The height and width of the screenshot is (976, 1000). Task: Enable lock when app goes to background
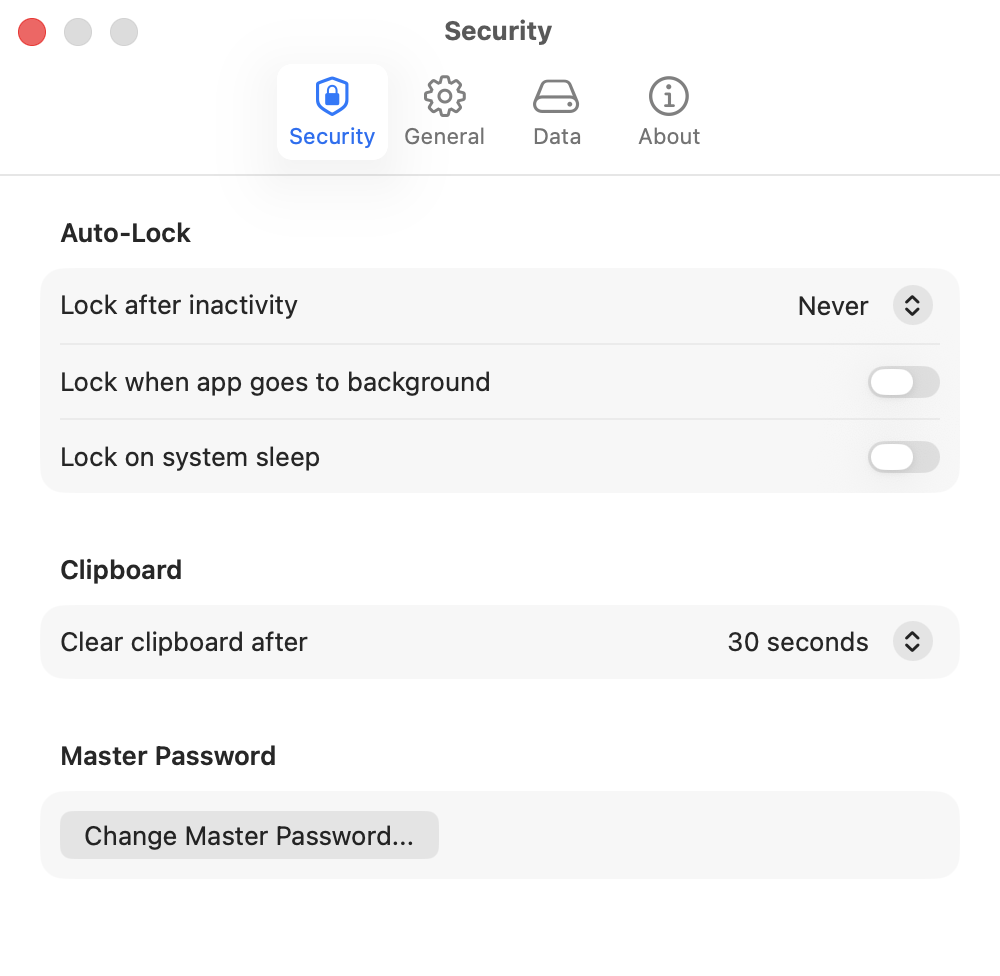tap(903, 382)
